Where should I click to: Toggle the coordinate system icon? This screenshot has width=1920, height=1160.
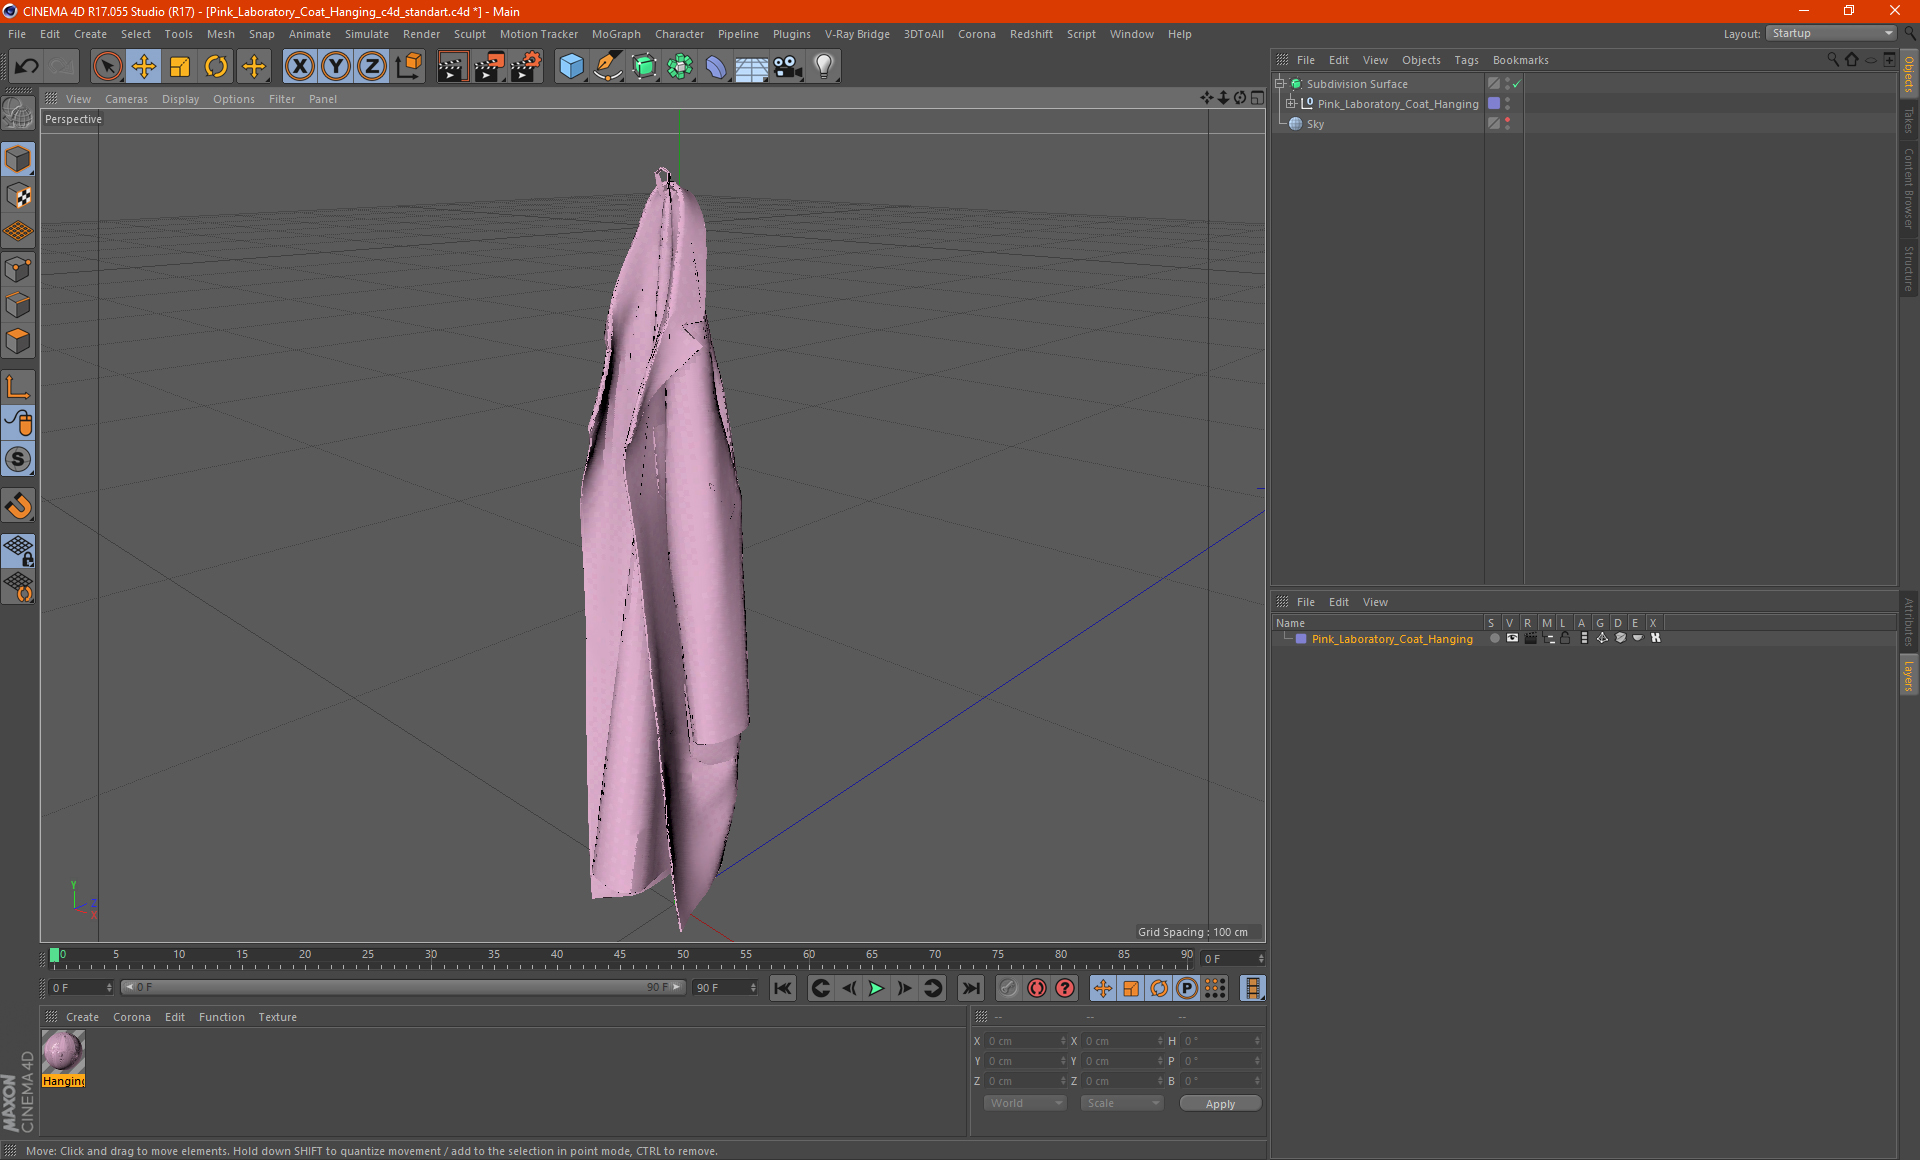[409, 66]
